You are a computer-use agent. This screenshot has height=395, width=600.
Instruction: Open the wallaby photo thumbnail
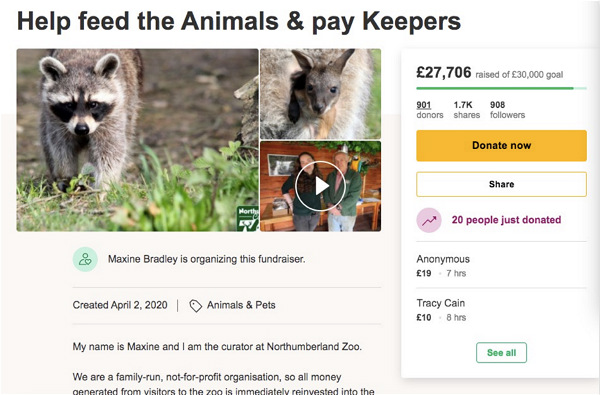click(320, 94)
